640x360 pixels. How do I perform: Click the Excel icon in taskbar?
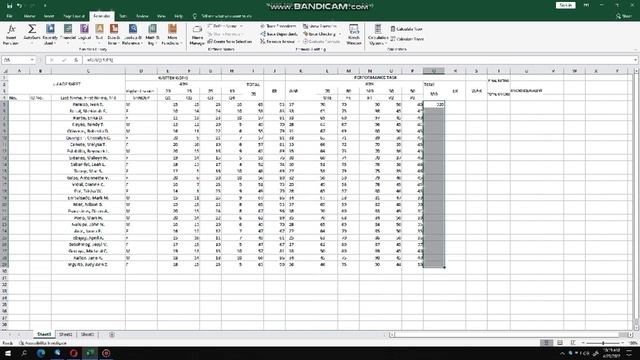[x=90, y=353]
